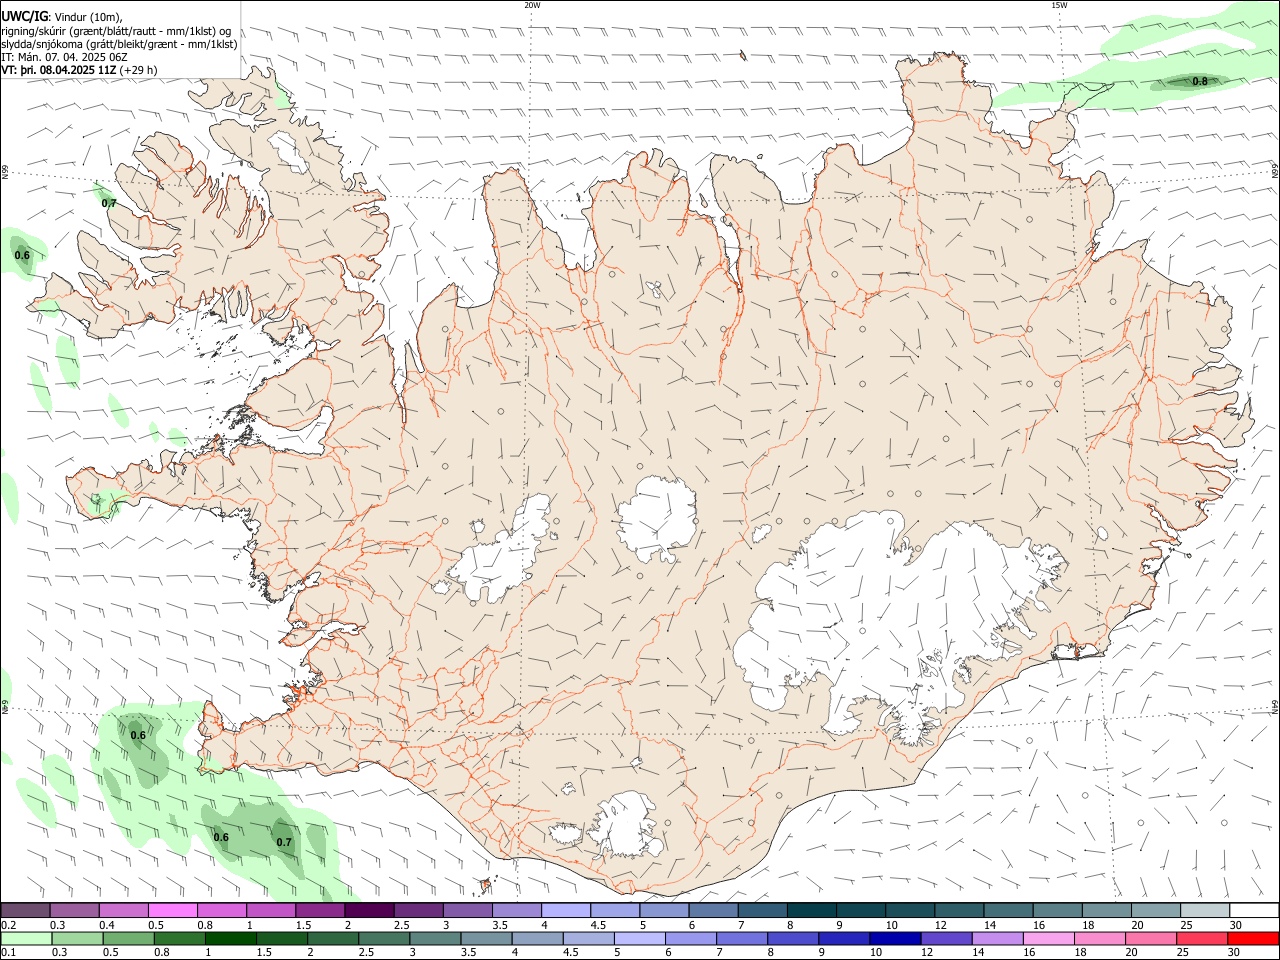The width and height of the screenshot is (1280, 960).
Task: Click the 4.5 tick label under the top scale
Action: click(x=597, y=925)
